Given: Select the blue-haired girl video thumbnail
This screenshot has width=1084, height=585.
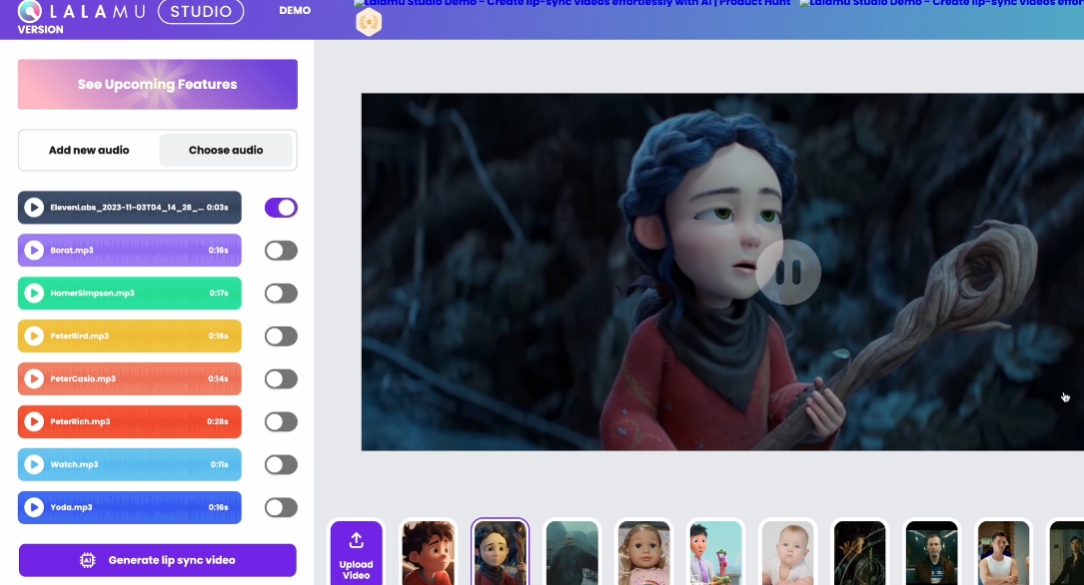Looking at the screenshot, I should click(500, 553).
